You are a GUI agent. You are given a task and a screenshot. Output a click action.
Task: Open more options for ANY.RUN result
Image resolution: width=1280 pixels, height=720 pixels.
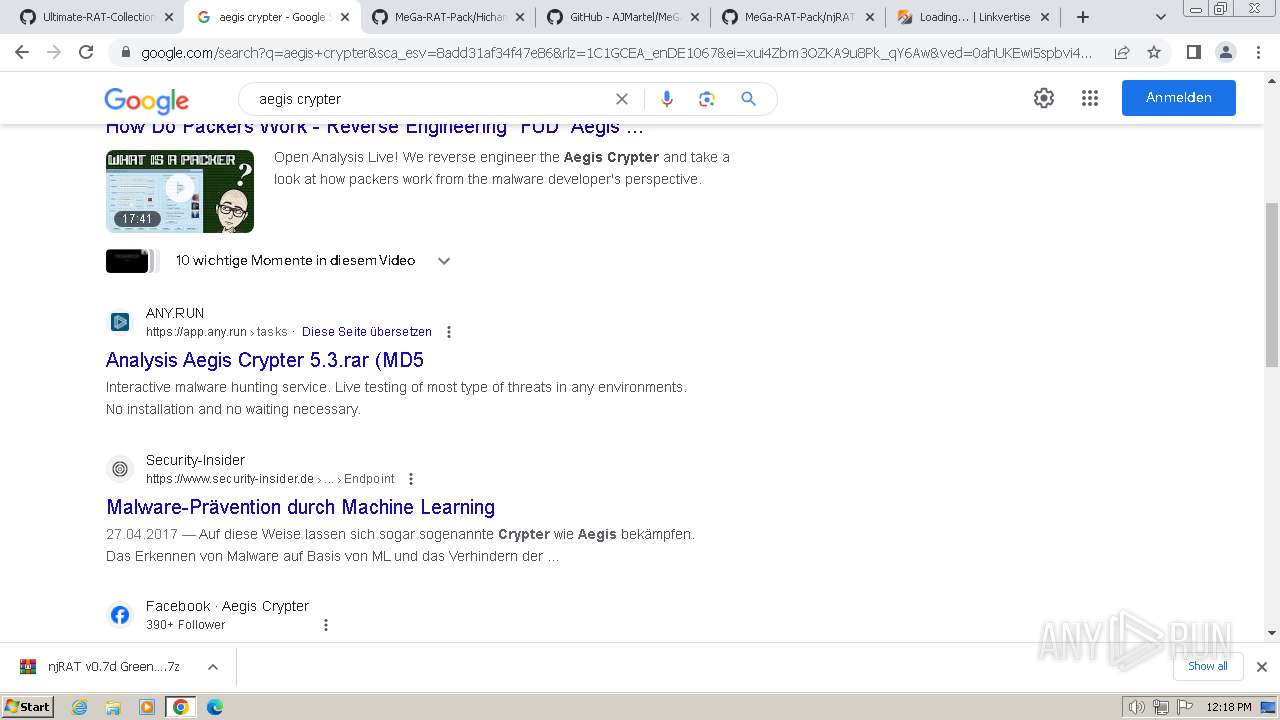[449, 332]
